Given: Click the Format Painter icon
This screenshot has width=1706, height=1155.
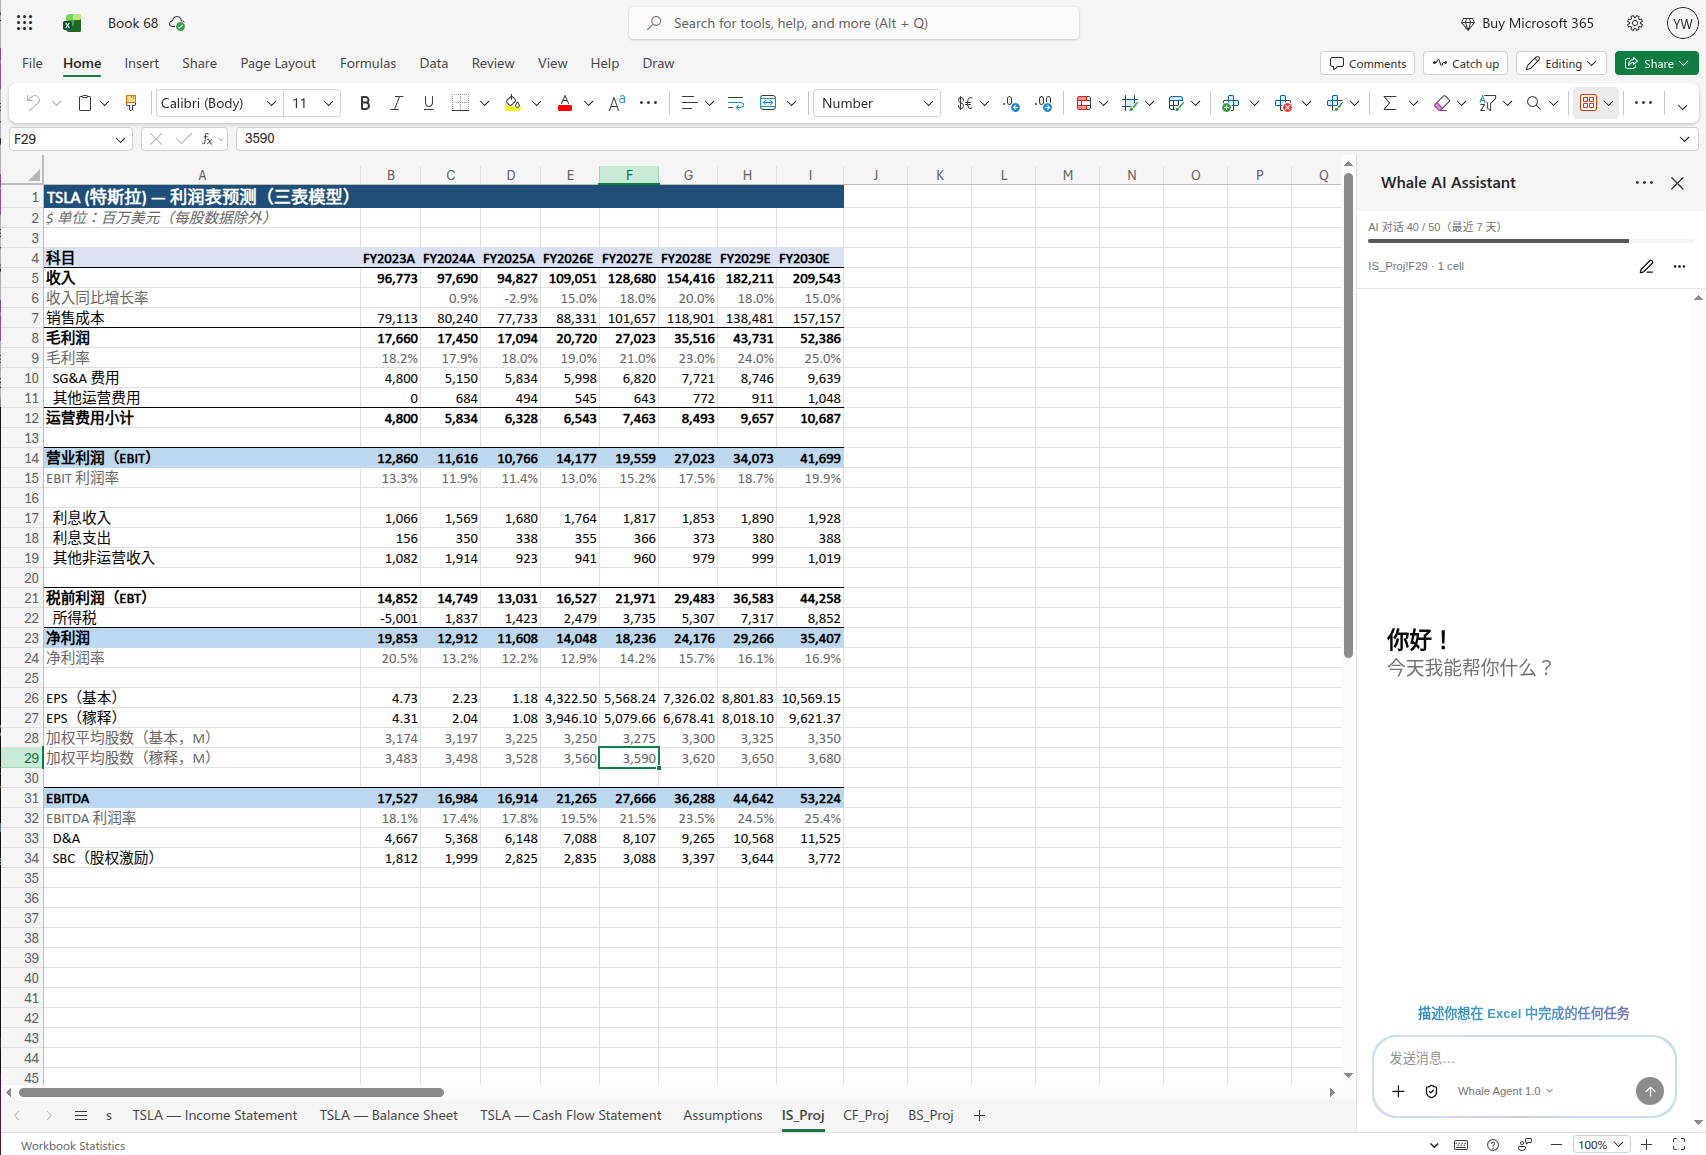Looking at the screenshot, I should tap(131, 103).
